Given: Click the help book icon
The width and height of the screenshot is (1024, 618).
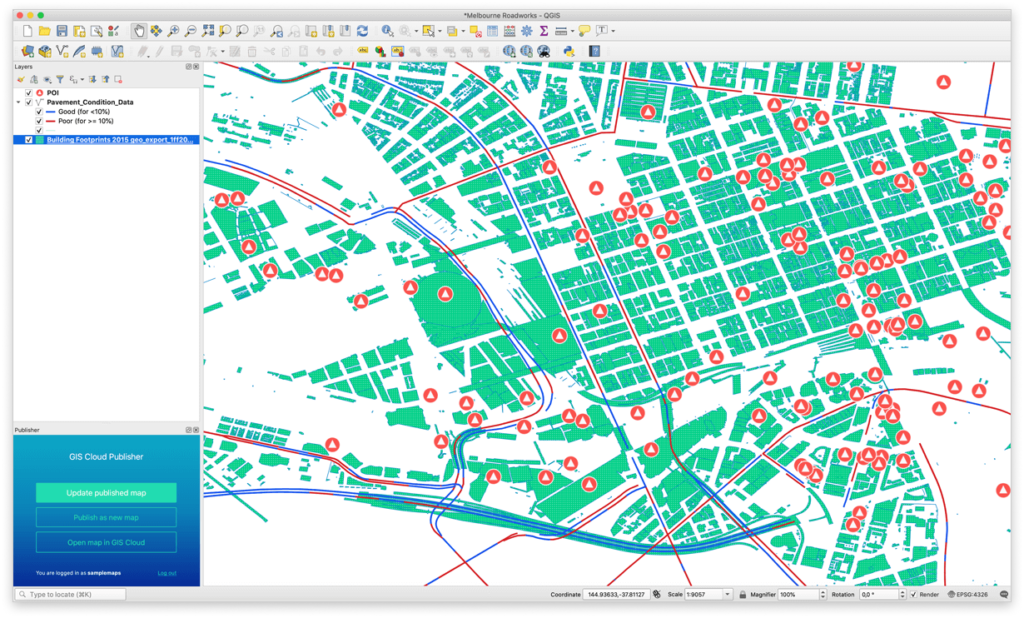Looking at the screenshot, I should (594, 51).
